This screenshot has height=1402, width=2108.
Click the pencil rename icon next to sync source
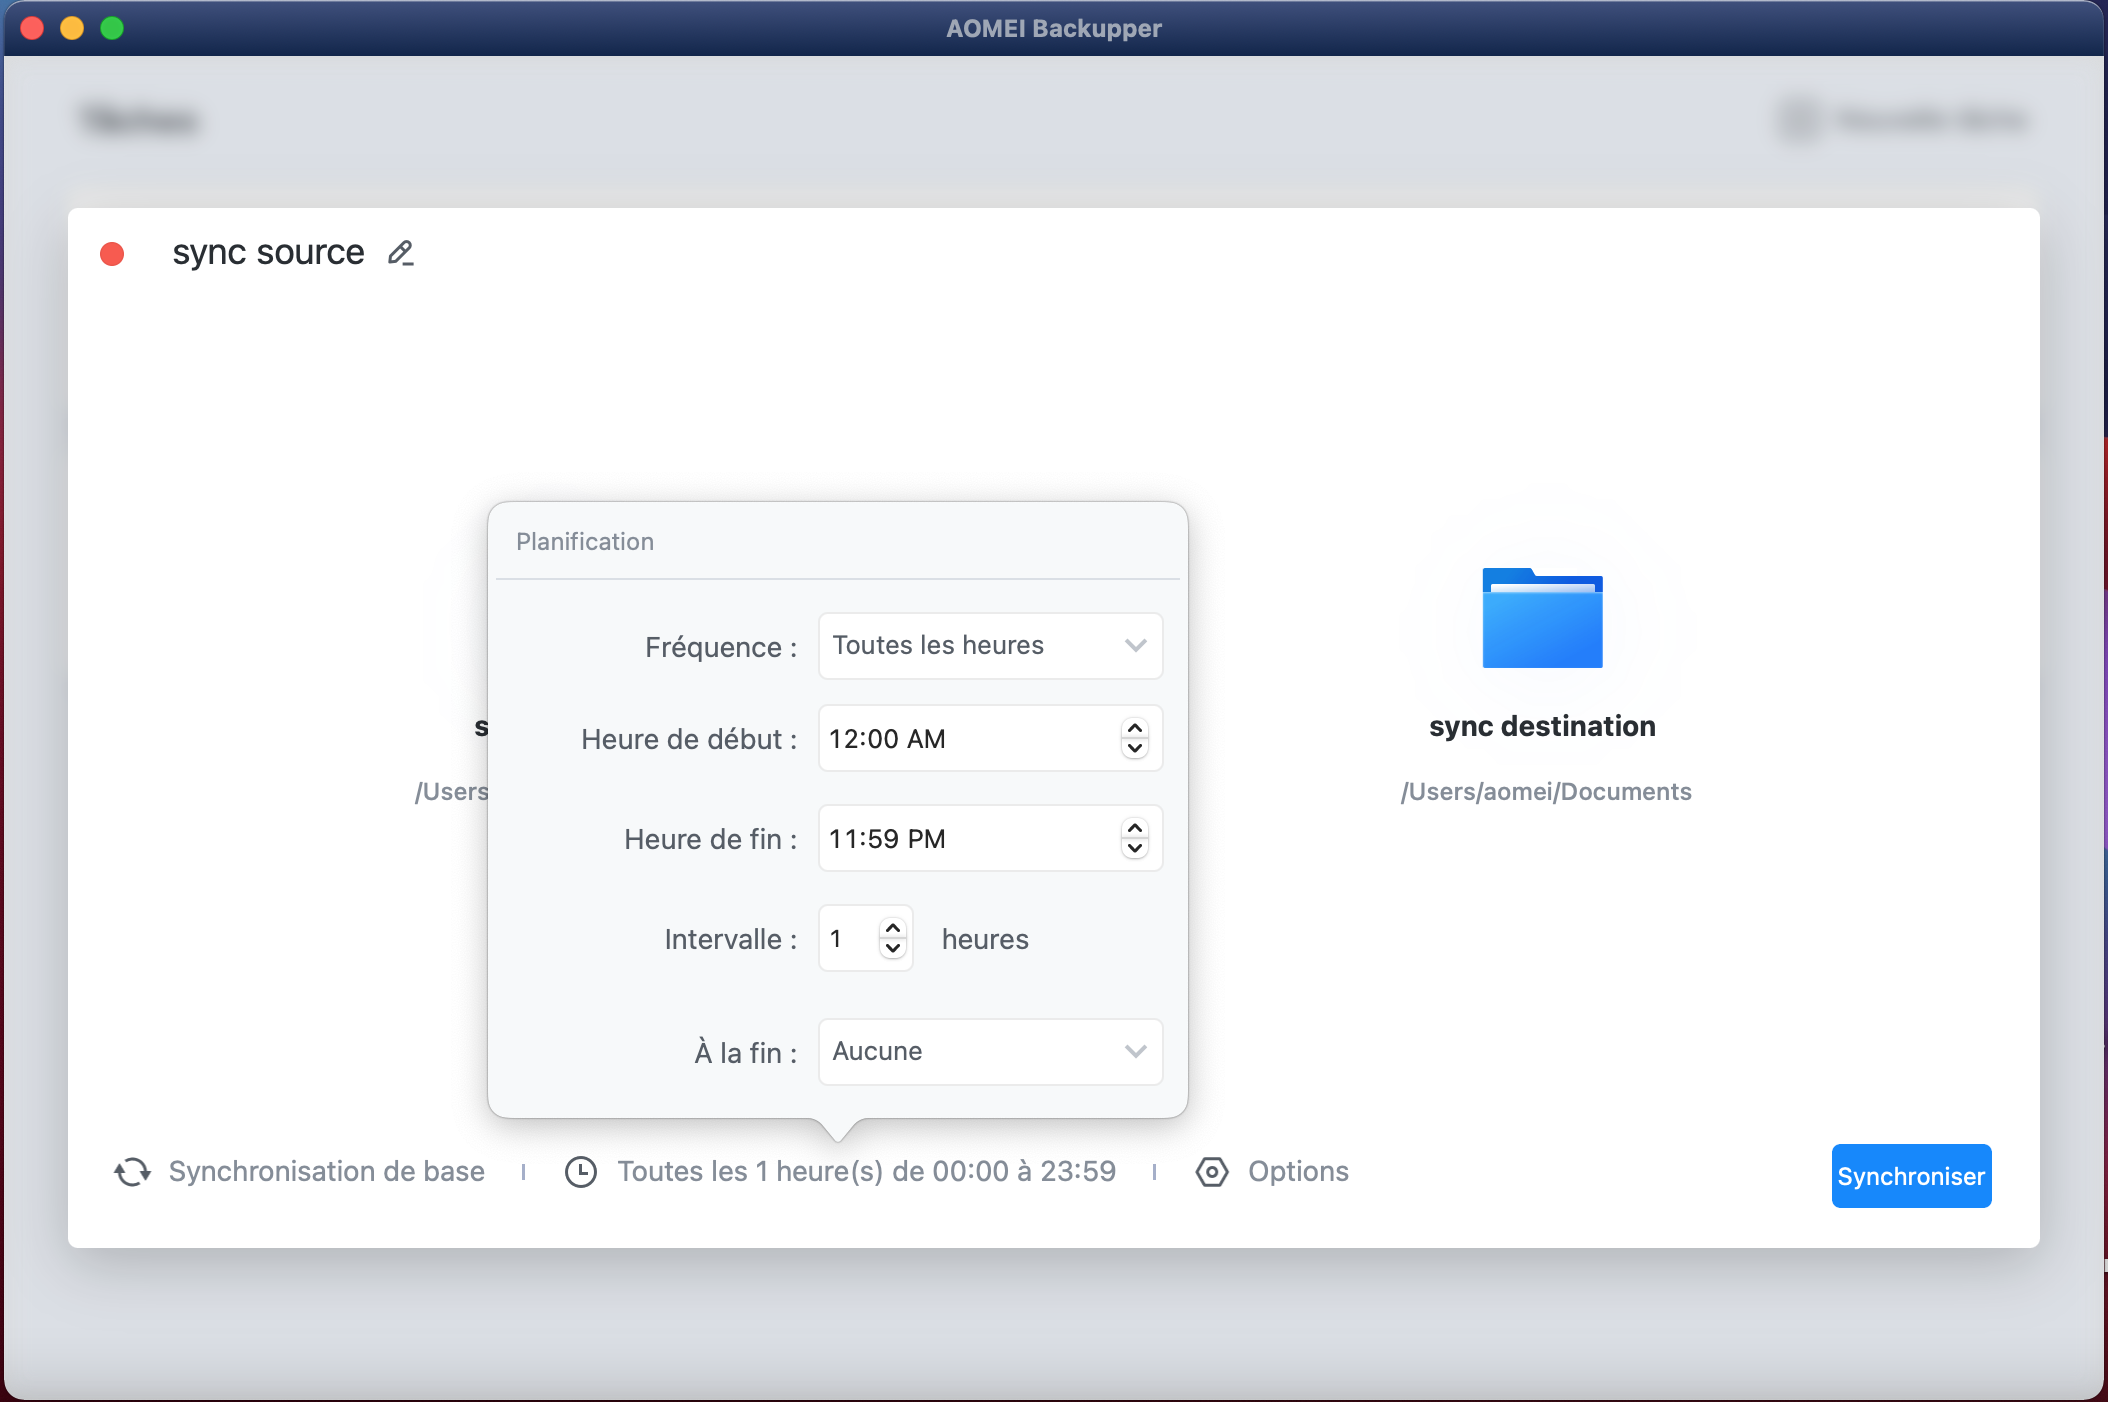coord(400,253)
